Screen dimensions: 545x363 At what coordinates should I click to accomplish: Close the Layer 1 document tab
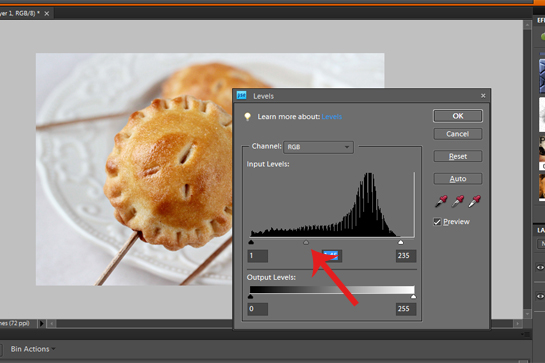47,14
